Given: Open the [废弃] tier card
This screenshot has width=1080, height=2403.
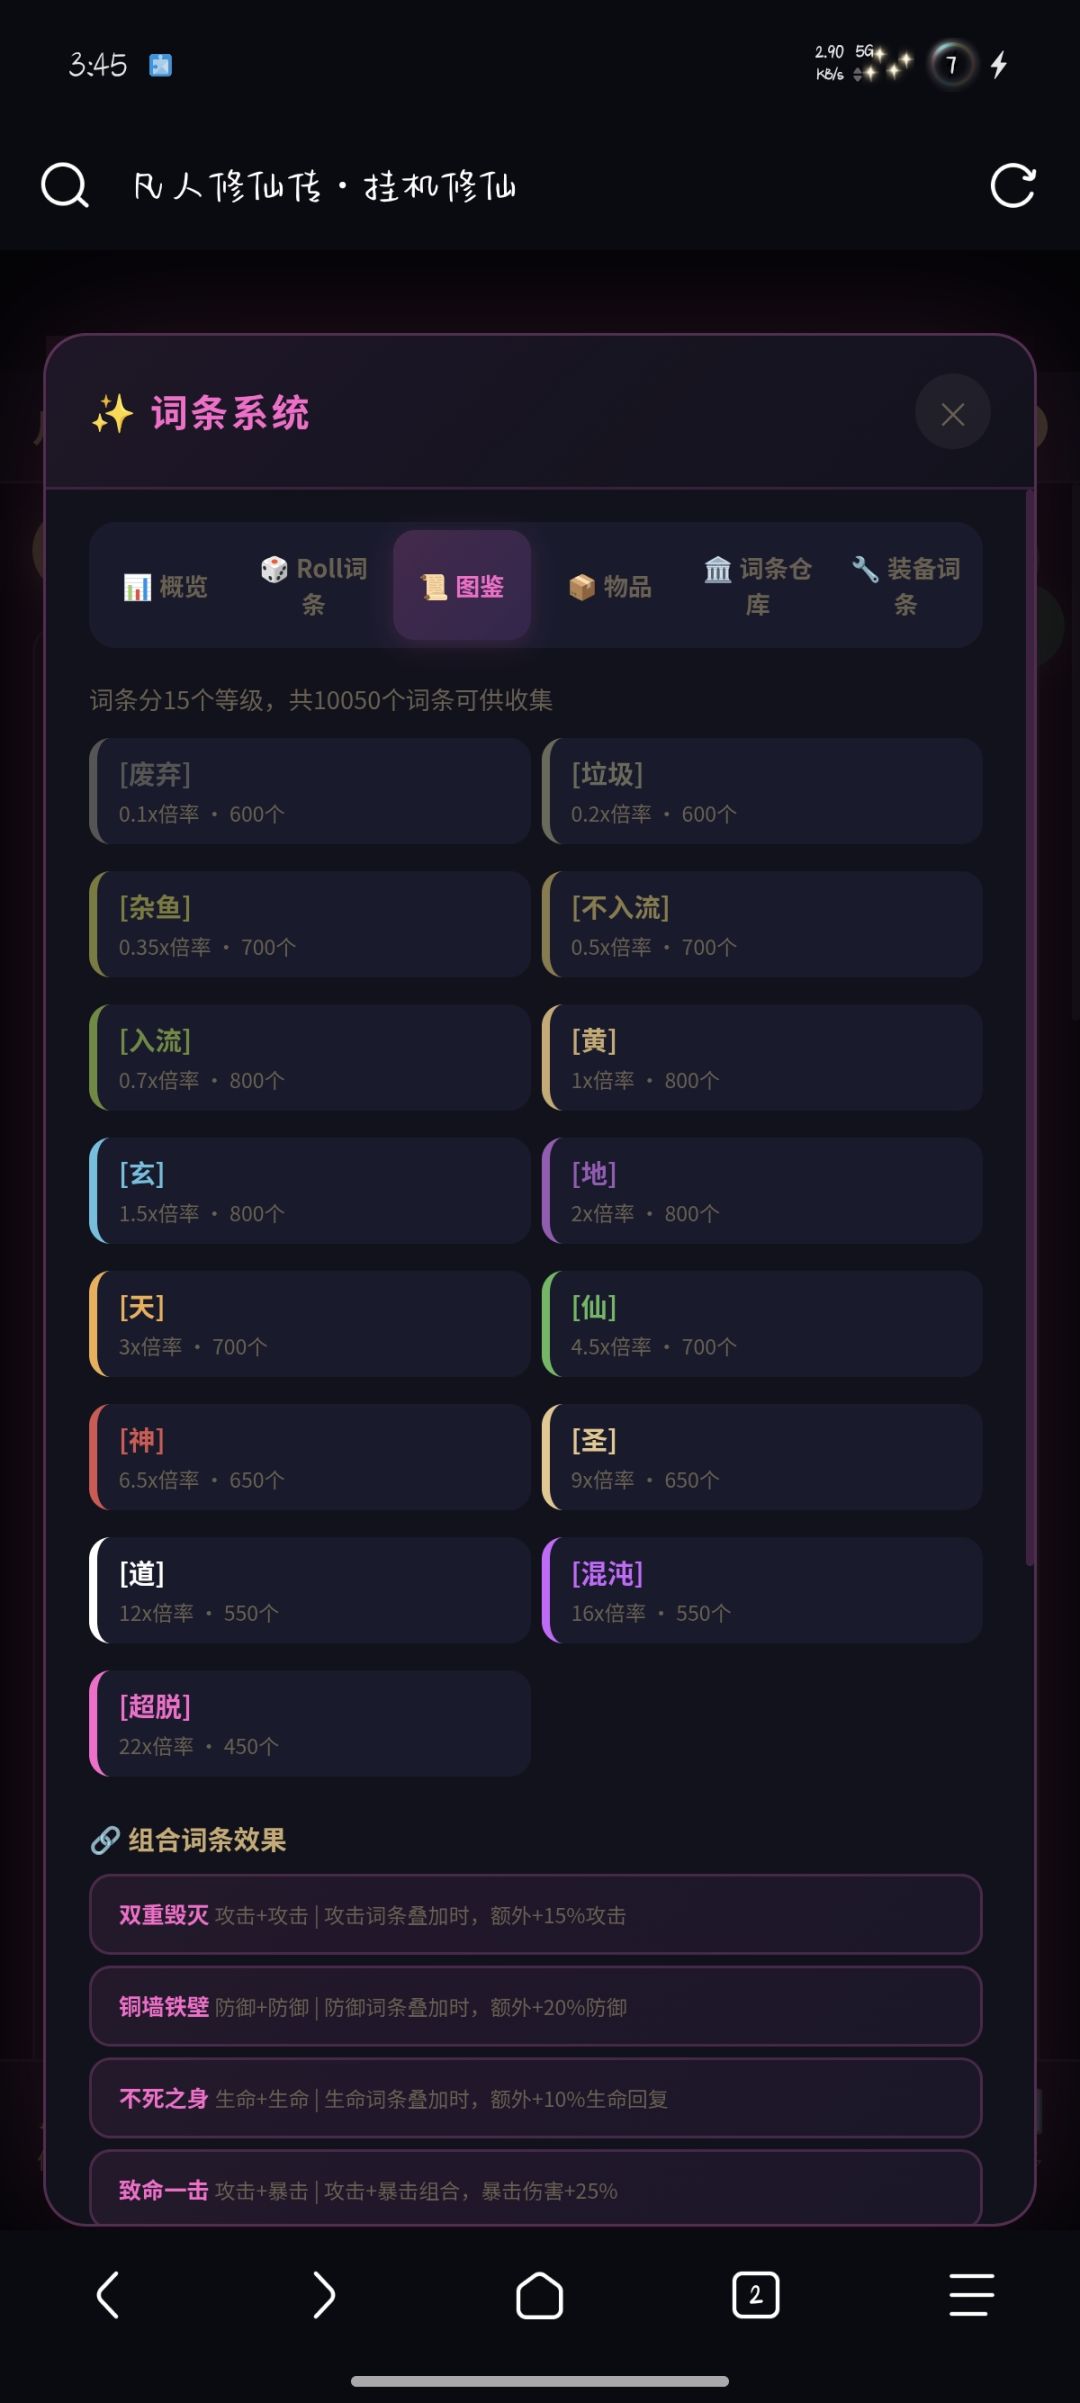Looking at the screenshot, I should (x=310, y=791).
